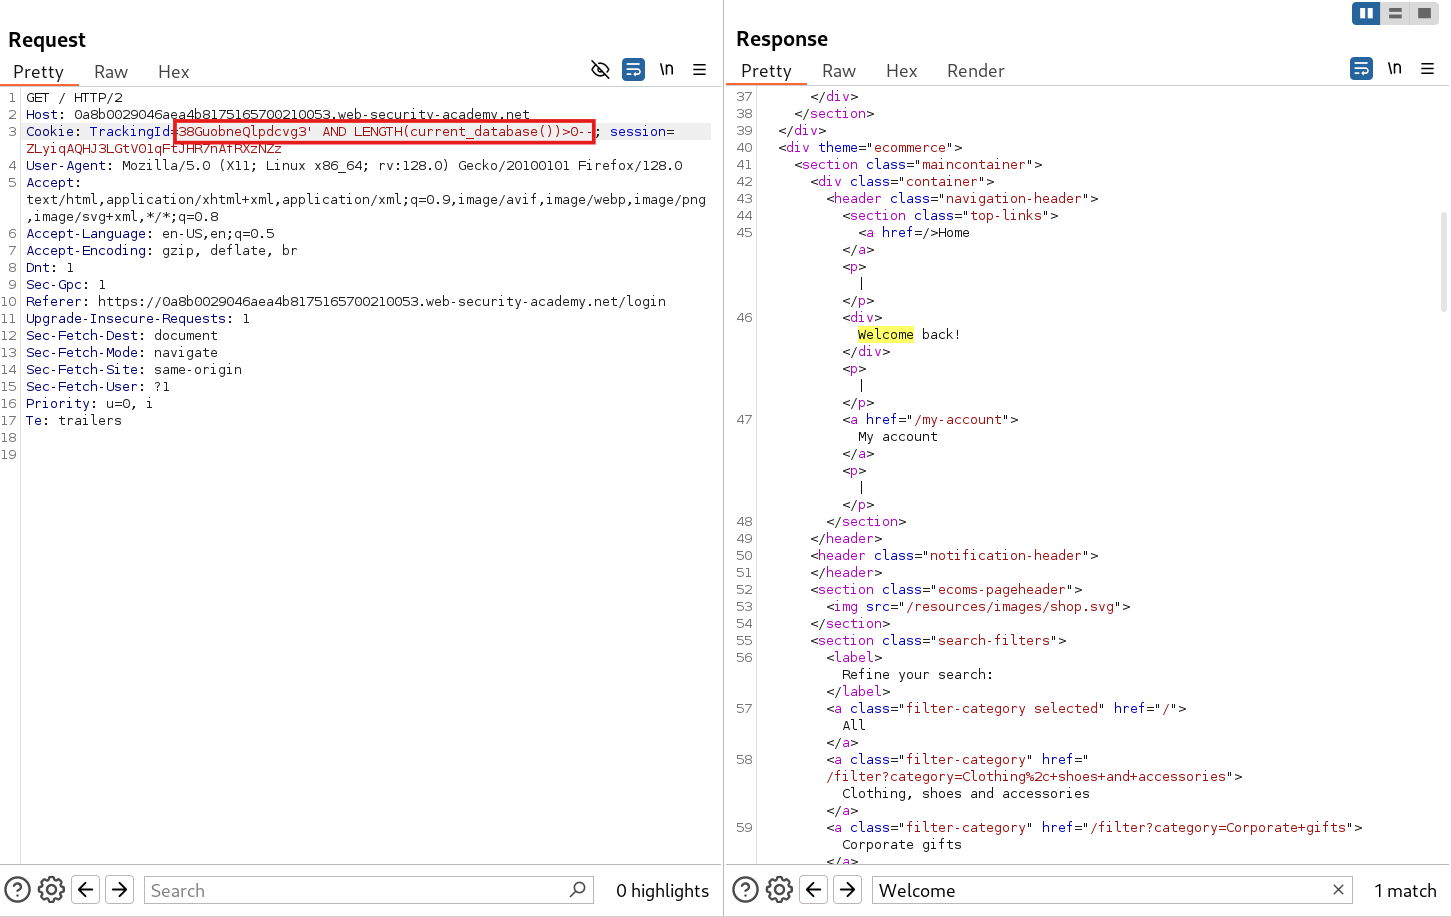The height and width of the screenshot is (917, 1451).
Task: Toggle line wrap icon in Request panel
Action: click(633, 69)
